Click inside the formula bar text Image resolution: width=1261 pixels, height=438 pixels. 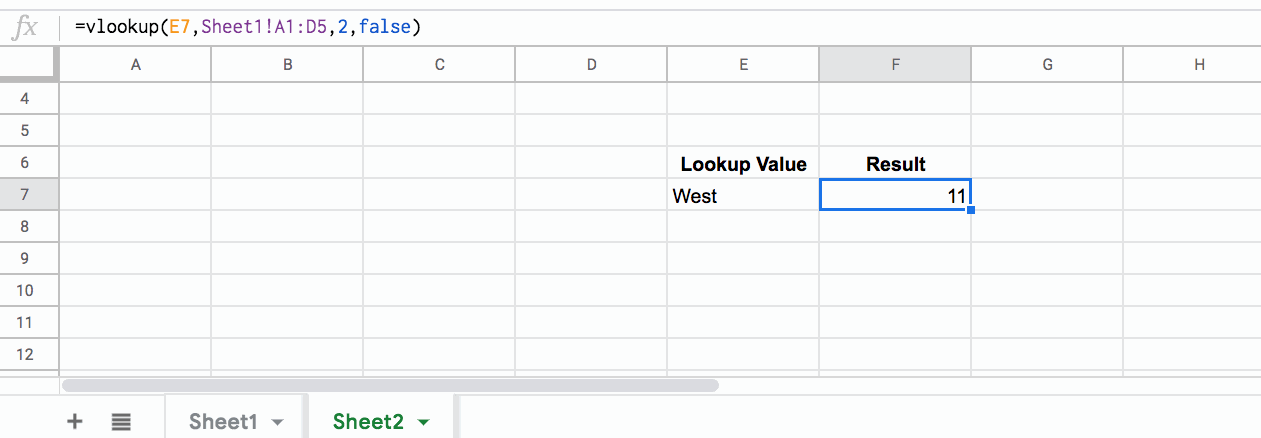[248, 27]
